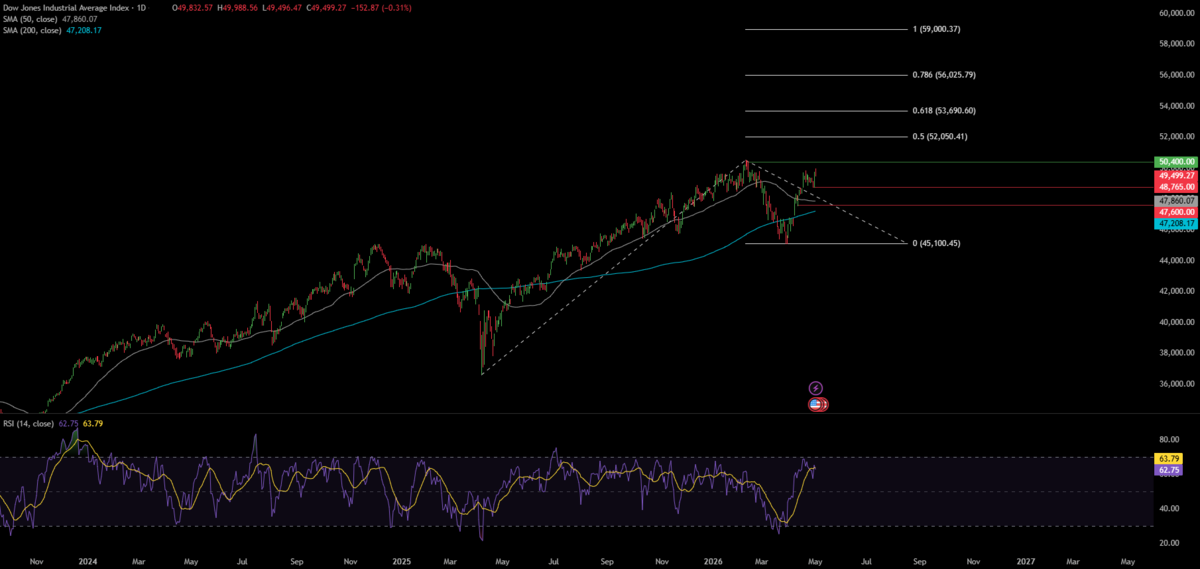Click the 56,000.00 price axis tick
Image resolution: width=1200 pixels, height=569 pixels.
coord(1177,75)
